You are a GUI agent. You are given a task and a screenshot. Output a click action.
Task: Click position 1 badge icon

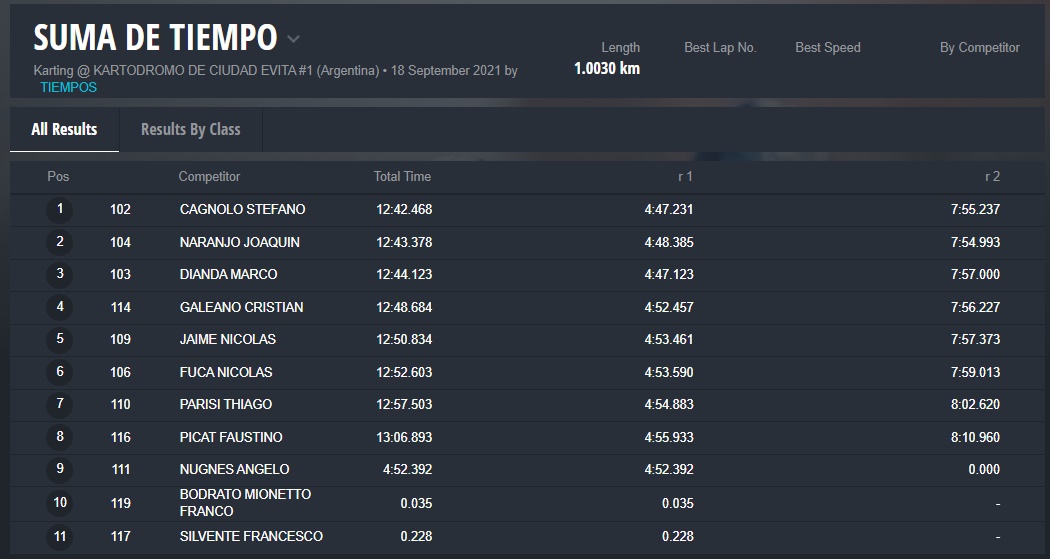tap(60, 210)
